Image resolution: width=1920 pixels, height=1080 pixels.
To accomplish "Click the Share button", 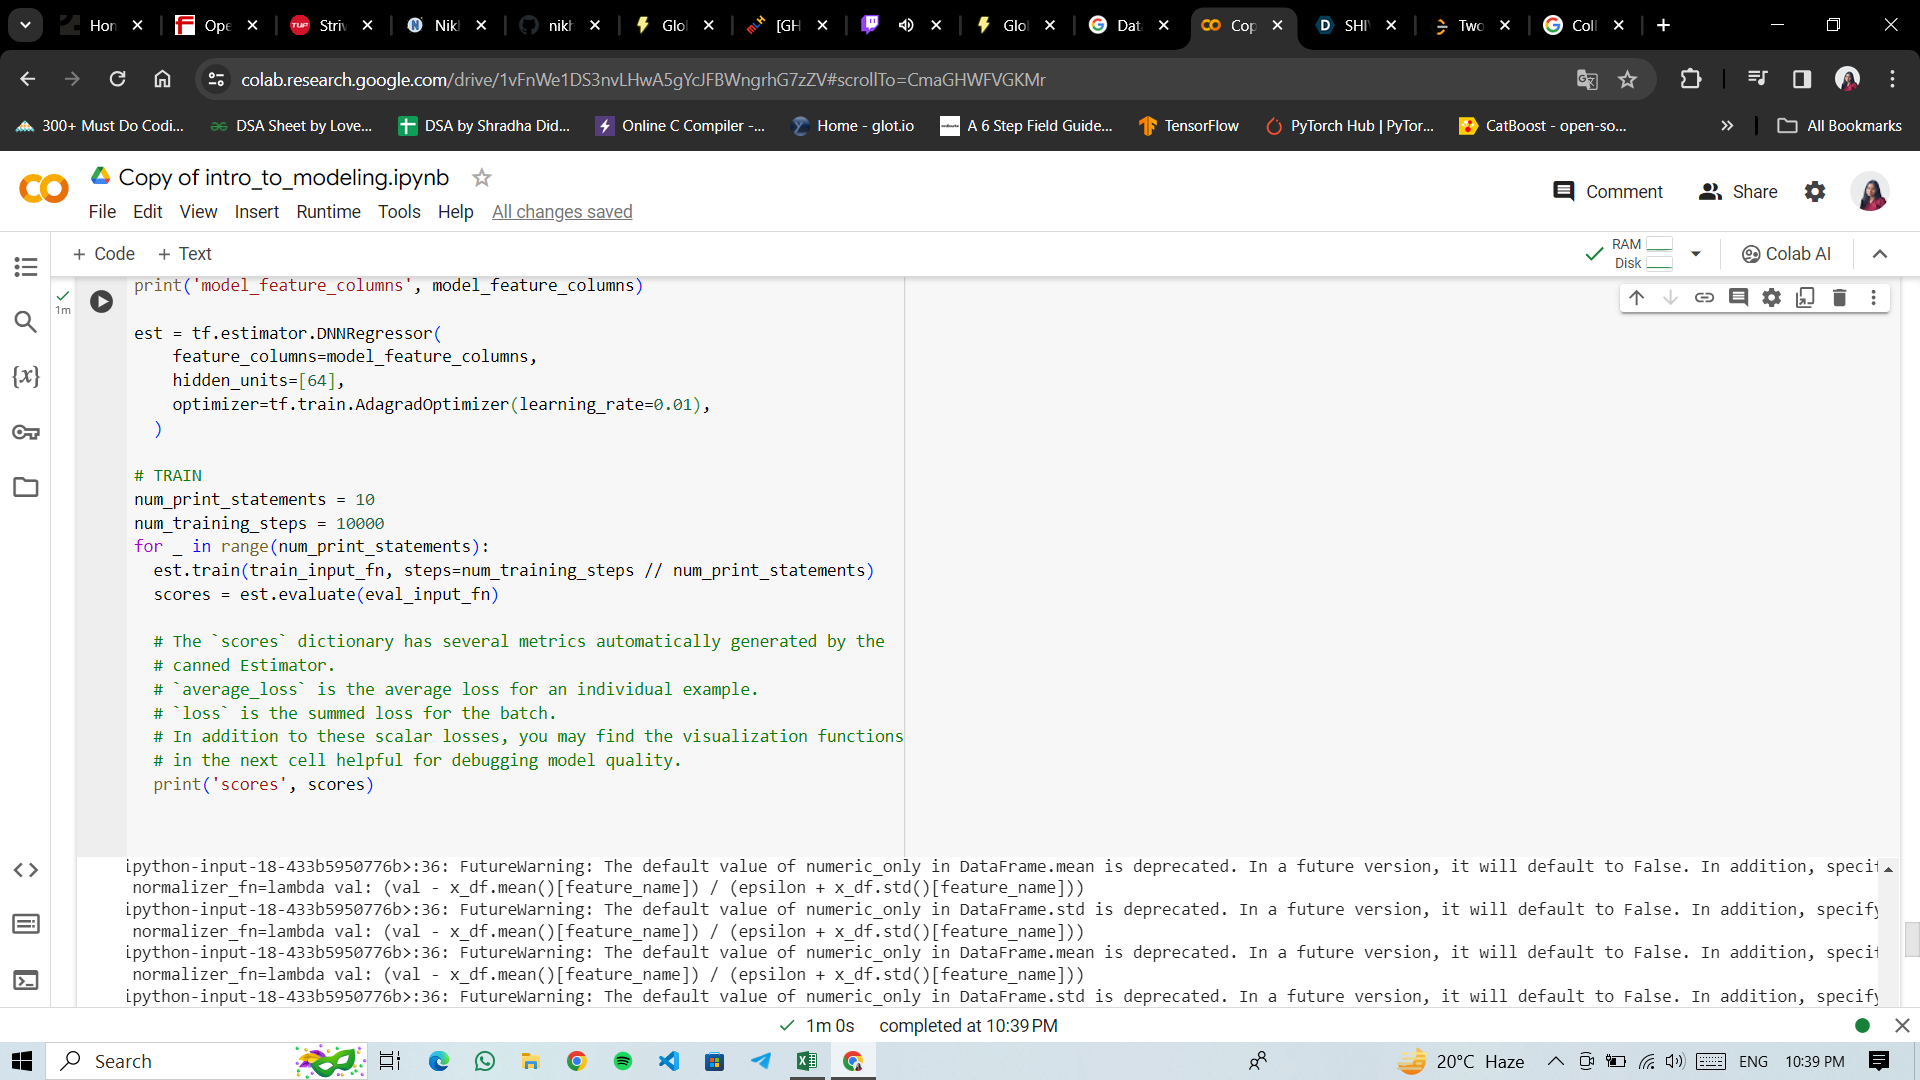I will 1738,191.
